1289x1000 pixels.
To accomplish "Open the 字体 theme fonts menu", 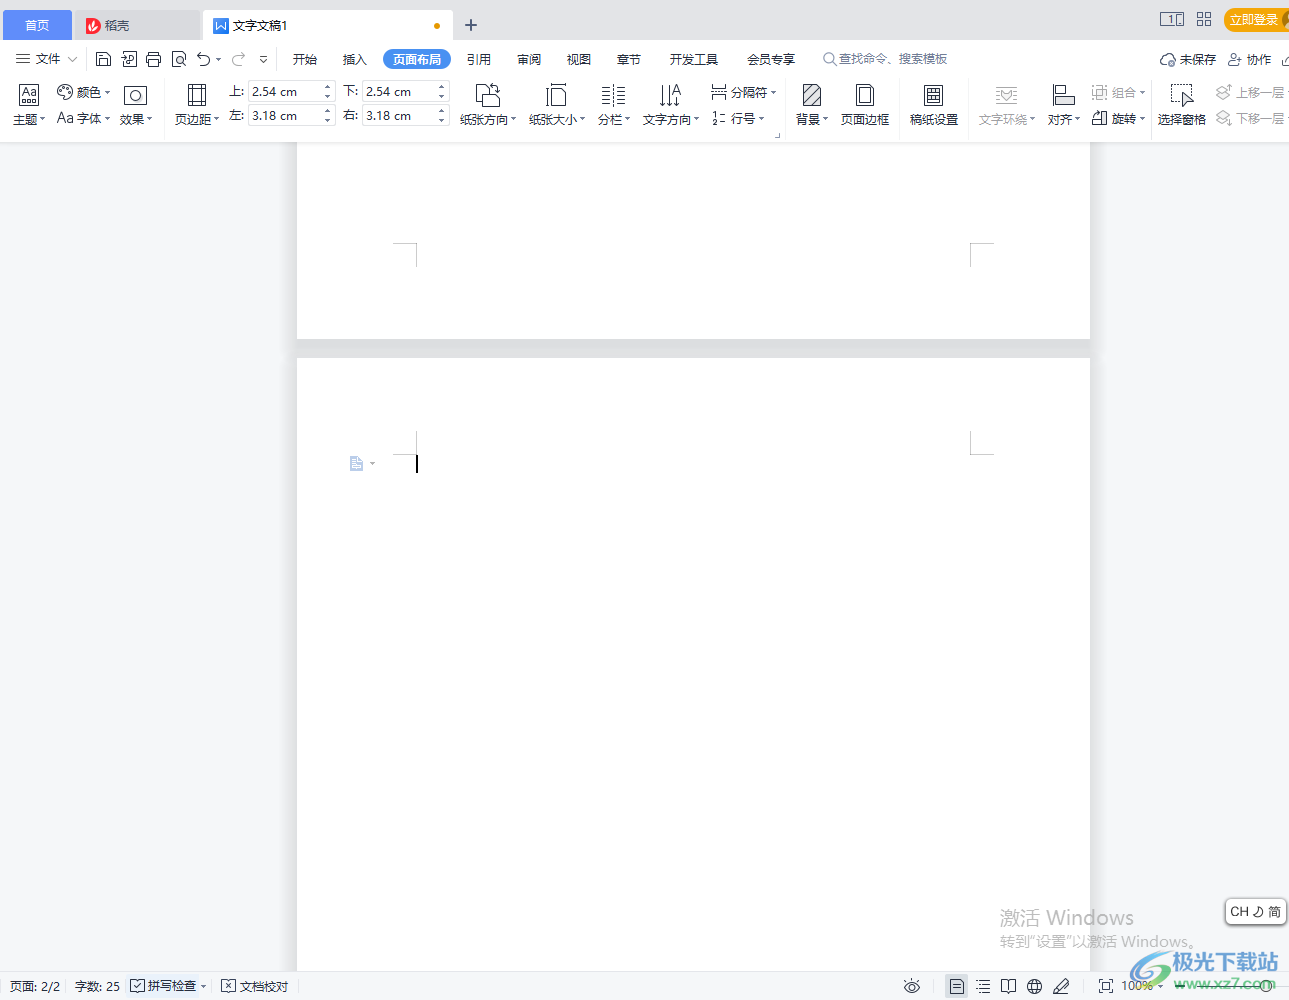I will tap(83, 118).
